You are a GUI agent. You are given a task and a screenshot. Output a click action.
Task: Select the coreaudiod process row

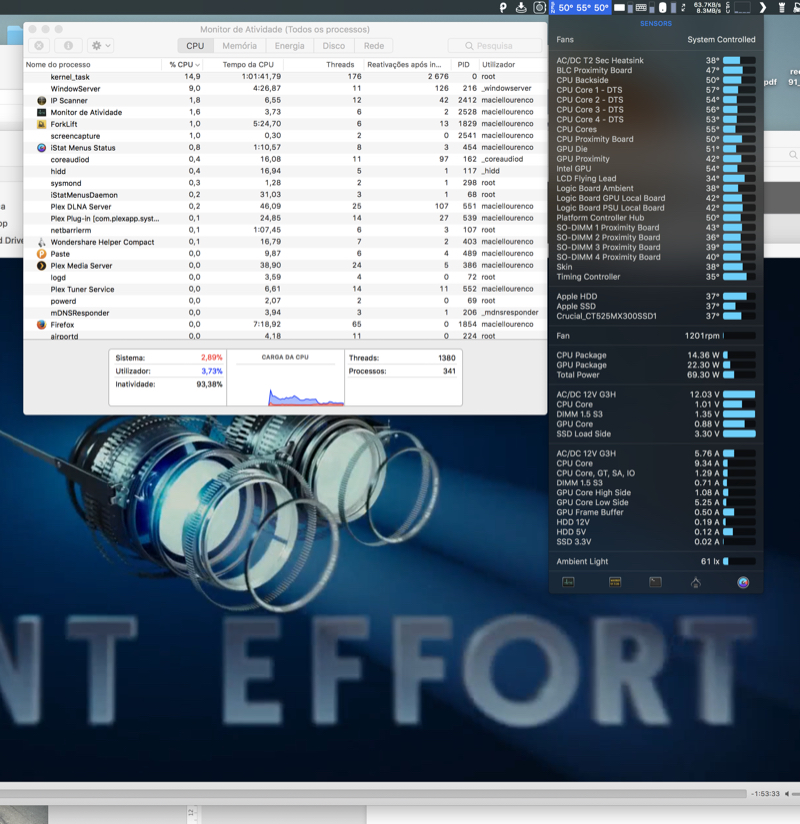285,159
